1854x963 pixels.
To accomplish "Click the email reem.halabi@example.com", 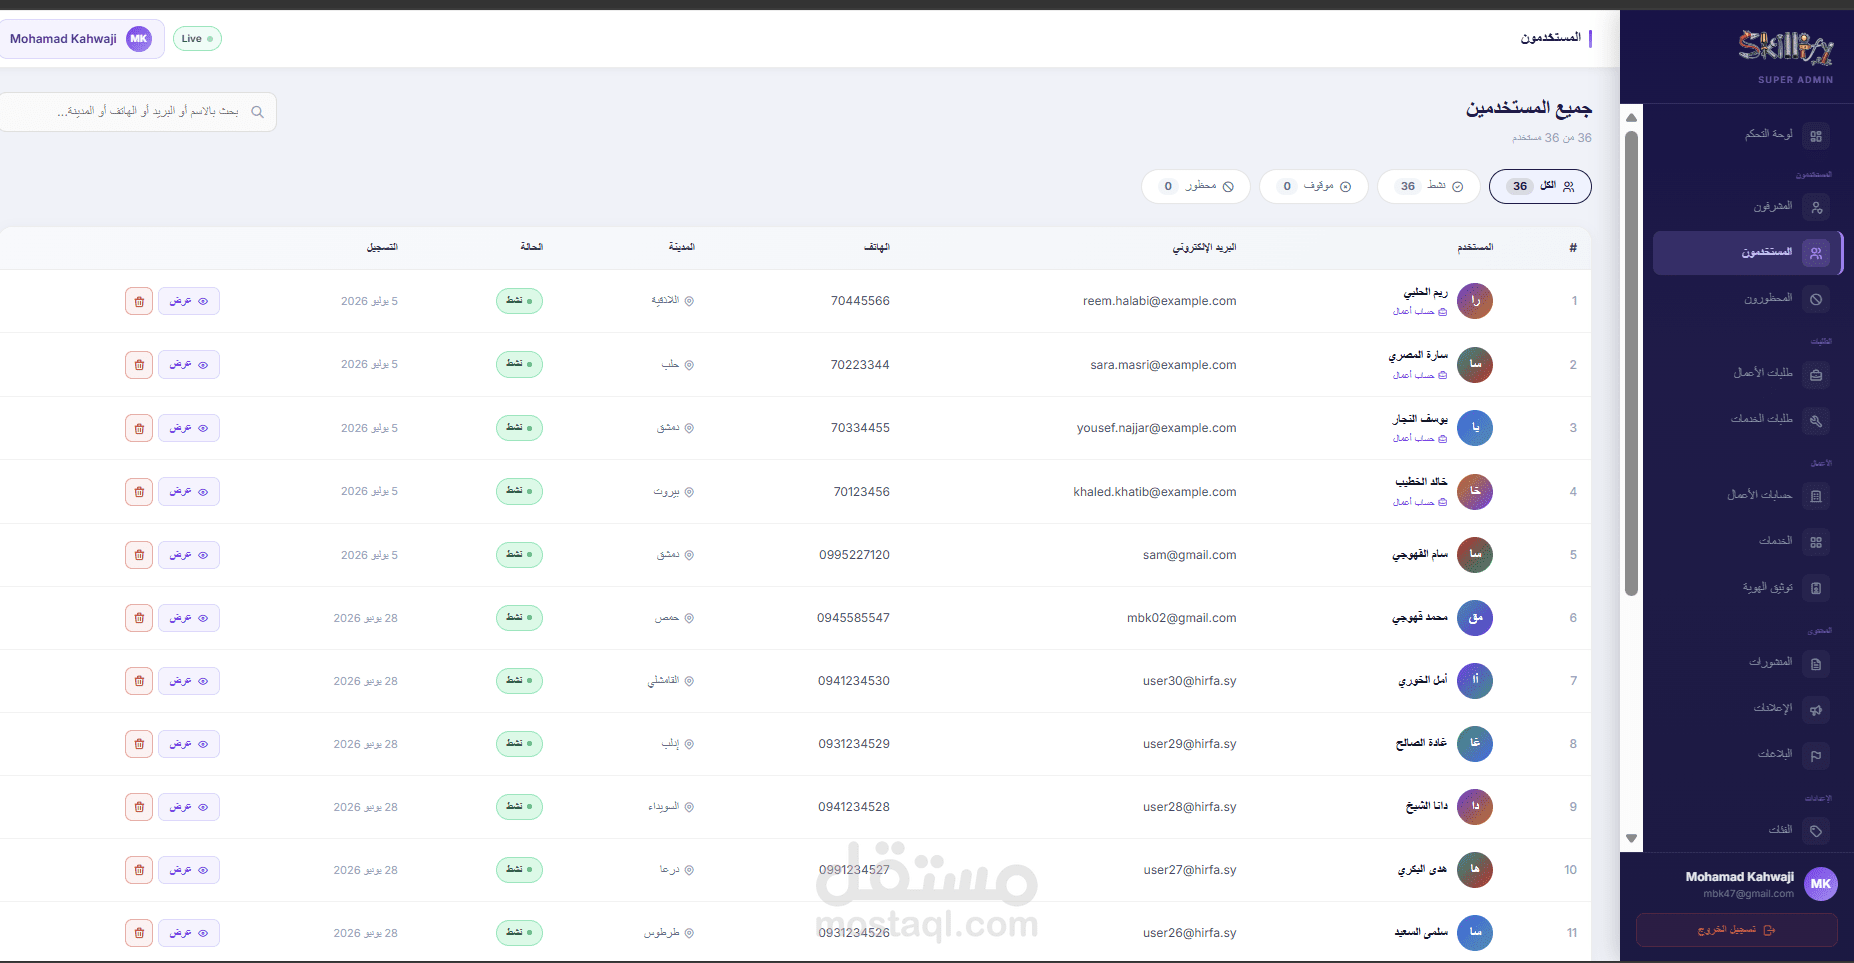I will click(1160, 301).
